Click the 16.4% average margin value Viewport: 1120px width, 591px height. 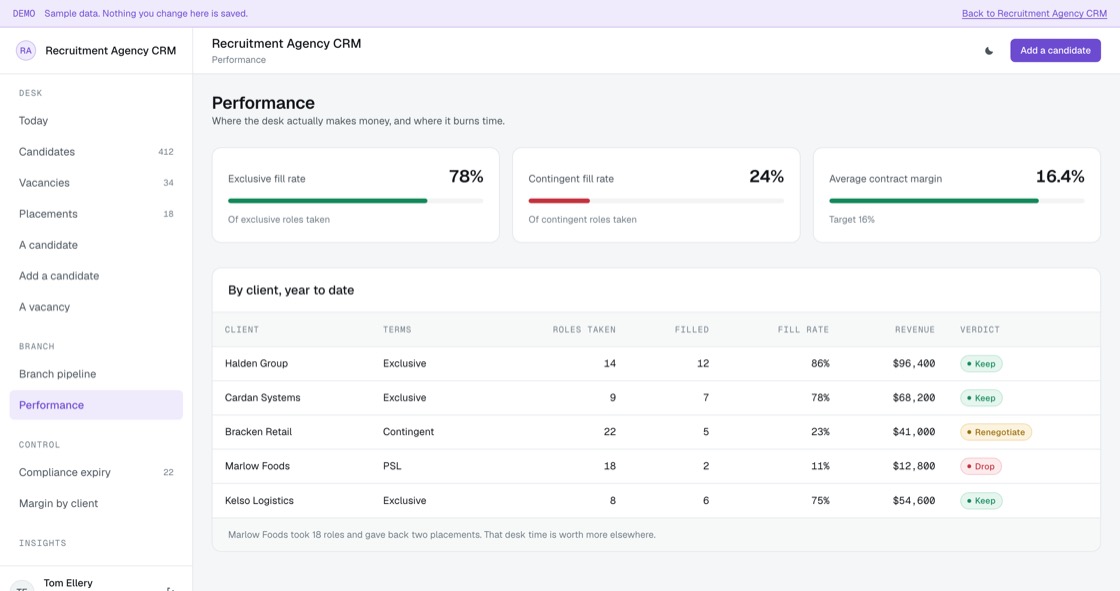[x=1060, y=177]
